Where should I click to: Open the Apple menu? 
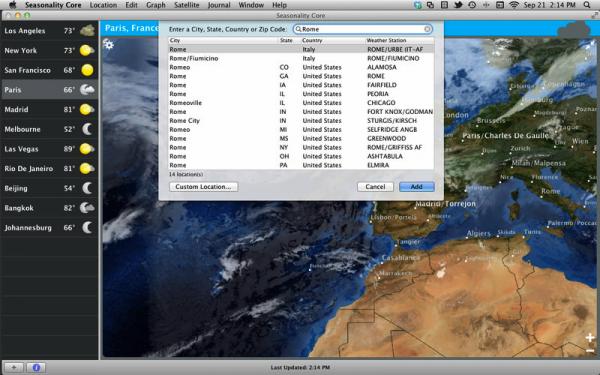13,5
